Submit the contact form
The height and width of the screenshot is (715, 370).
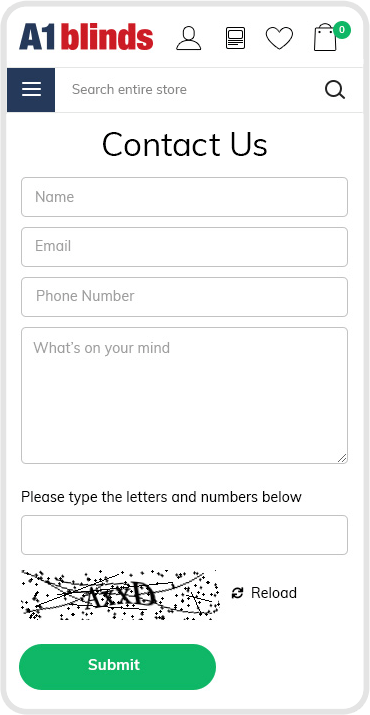click(117, 667)
